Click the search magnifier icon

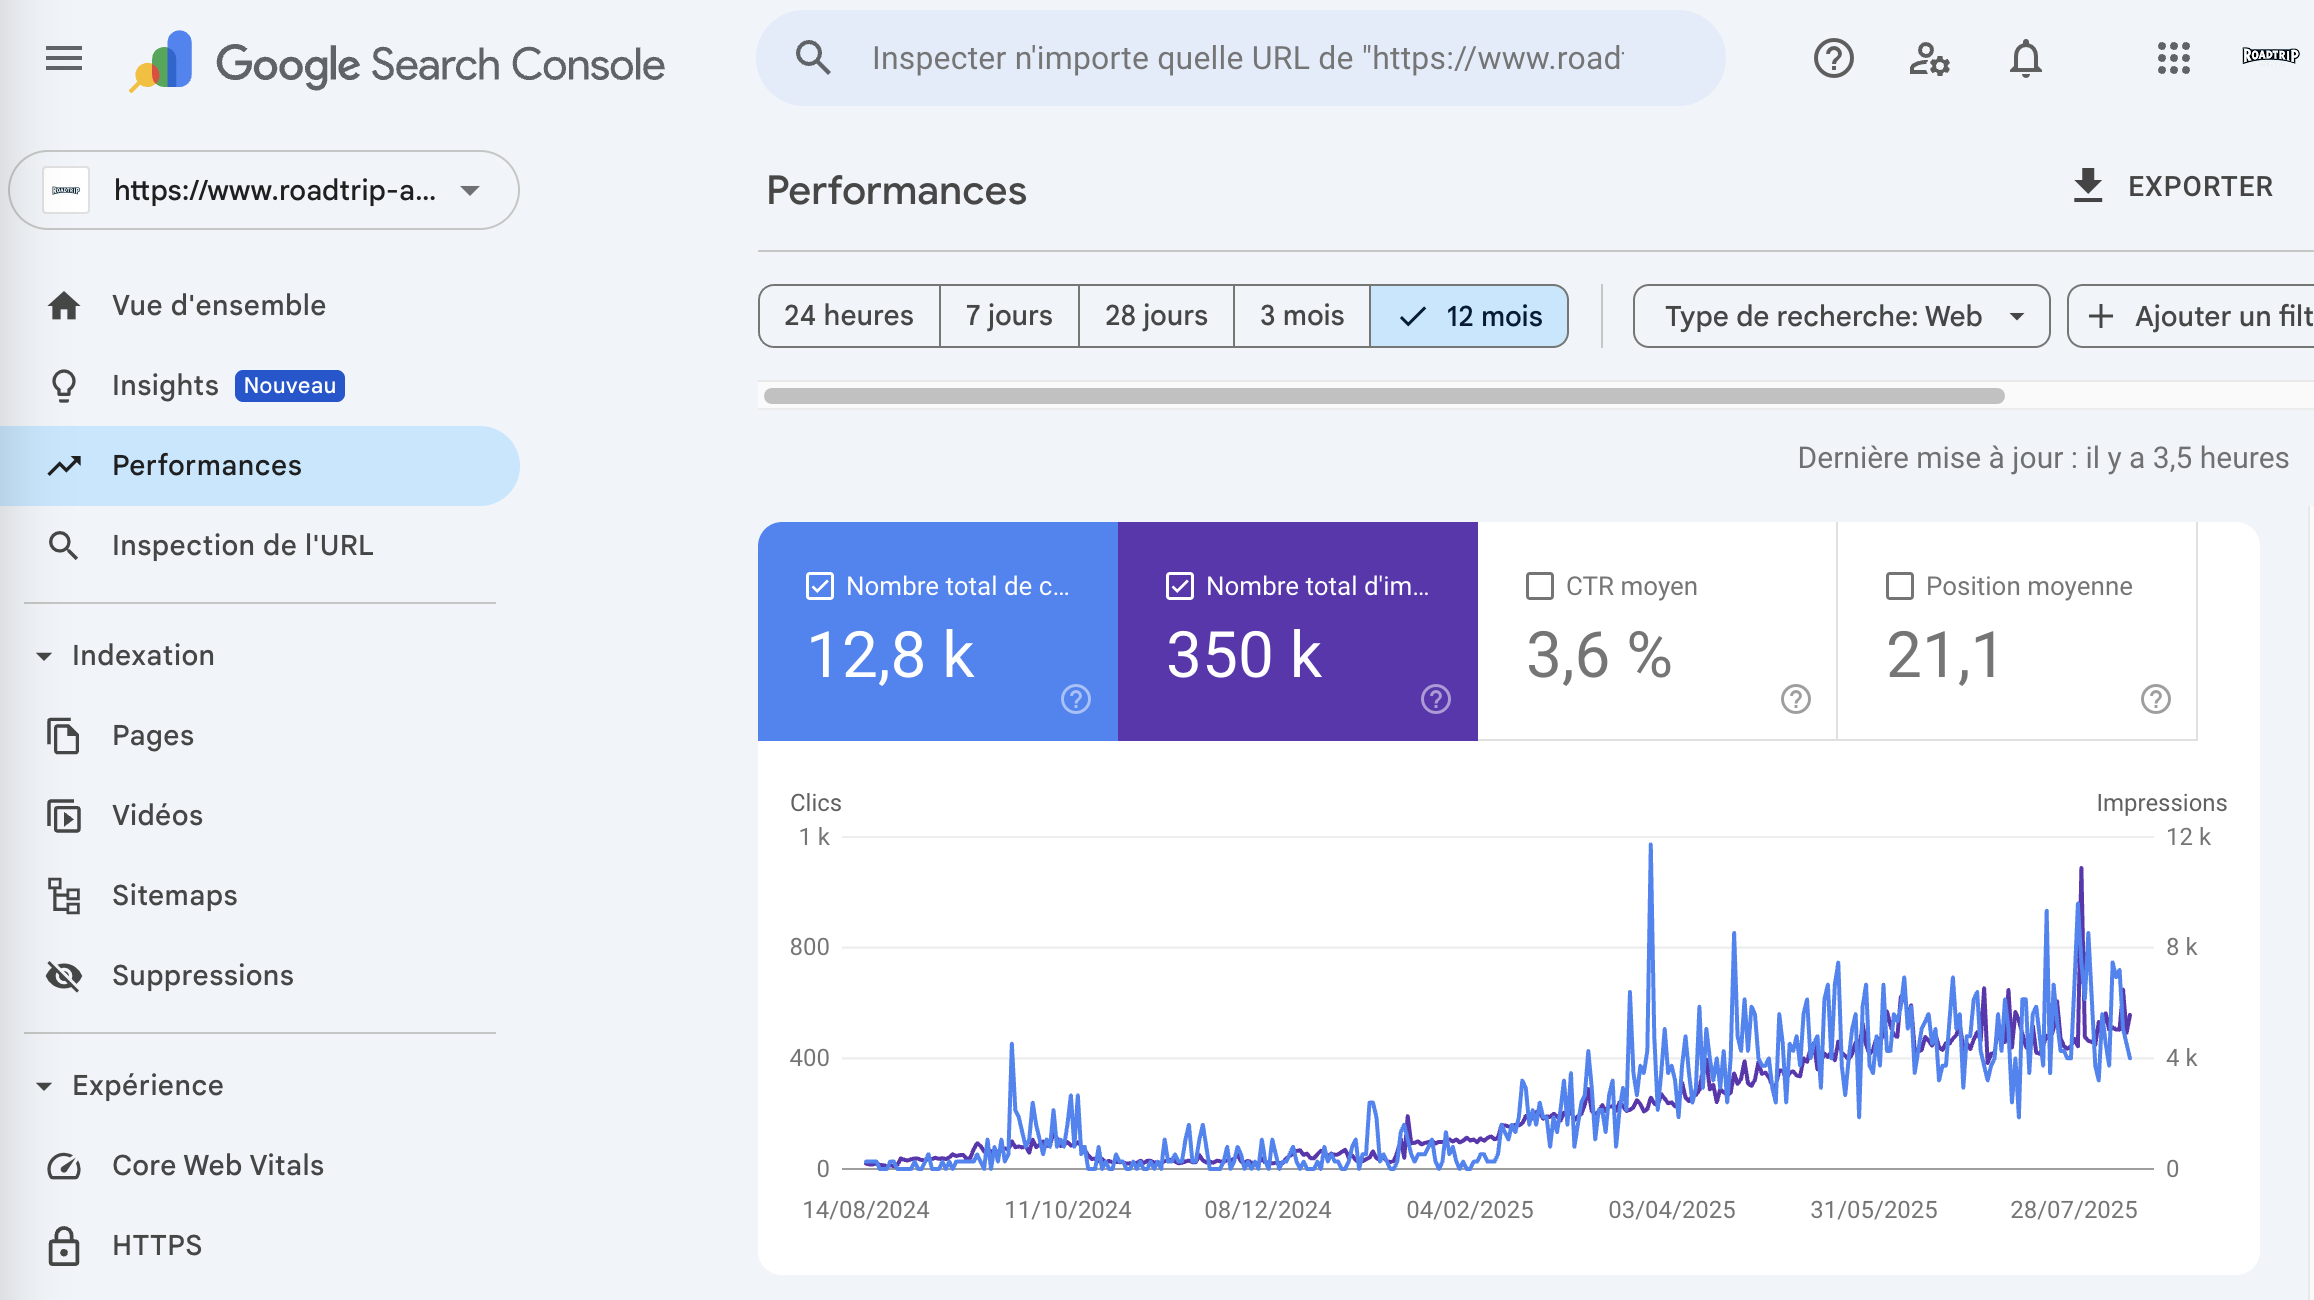[813, 58]
